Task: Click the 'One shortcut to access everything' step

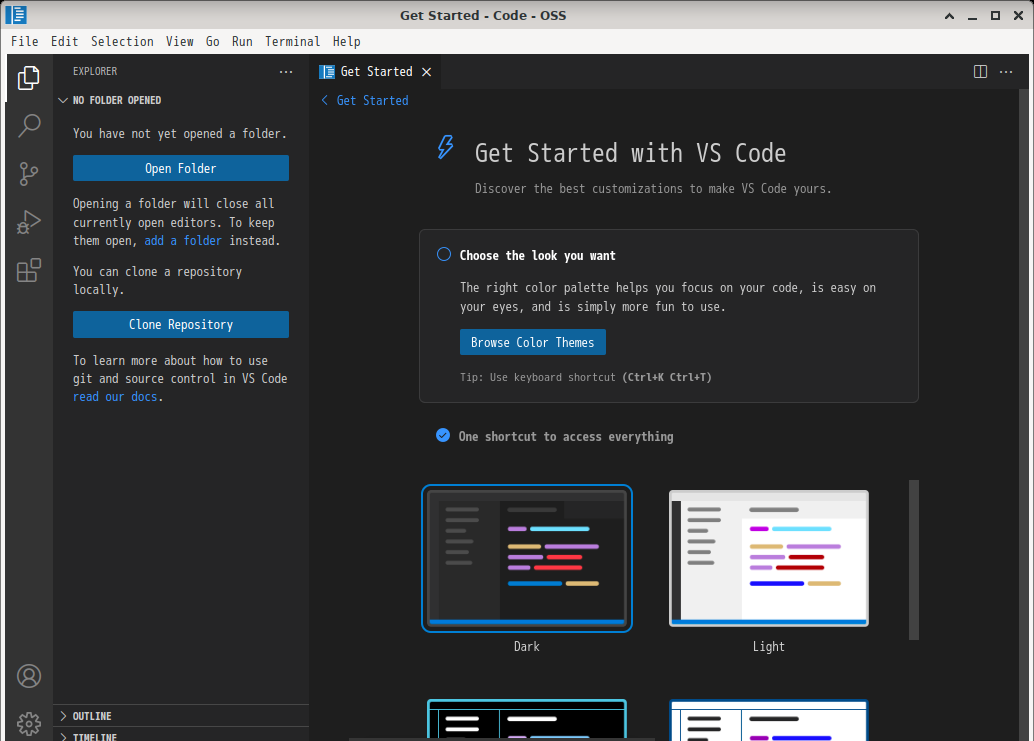Action: 566,436
